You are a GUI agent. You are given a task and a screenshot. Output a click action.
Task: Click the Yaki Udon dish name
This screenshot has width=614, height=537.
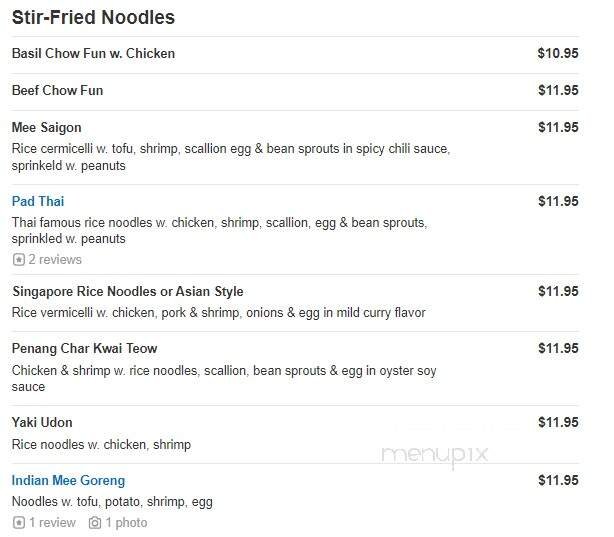42,422
